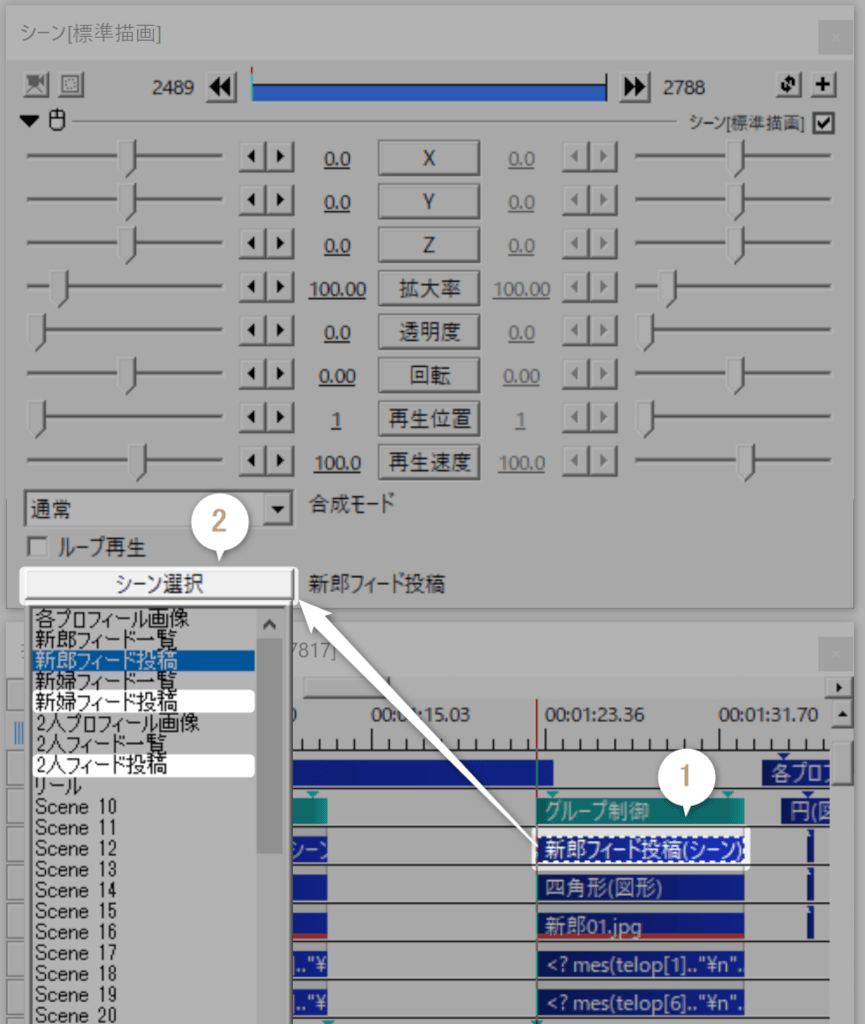Toggle the シーン[標準描画] enable checkbox
Screen dimensions: 865x1024
824,123
